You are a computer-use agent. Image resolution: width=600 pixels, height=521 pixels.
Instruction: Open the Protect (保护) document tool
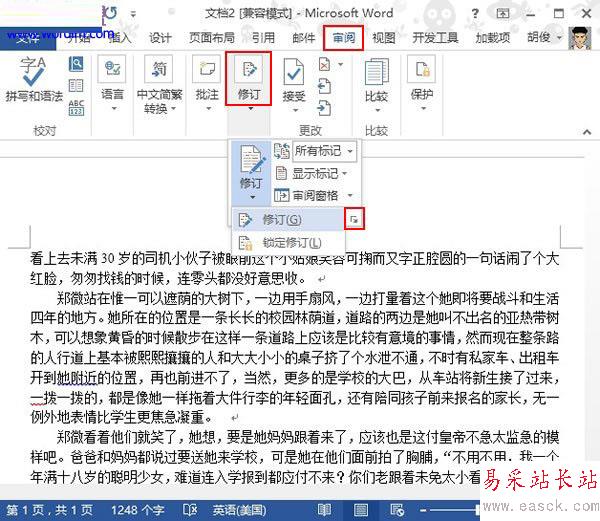coord(422,82)
